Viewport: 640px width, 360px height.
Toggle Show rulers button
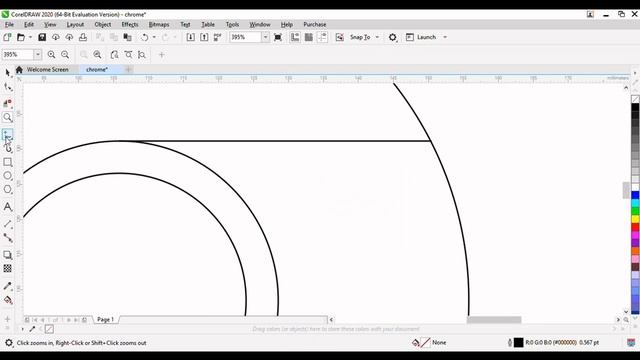click(295, 37)
